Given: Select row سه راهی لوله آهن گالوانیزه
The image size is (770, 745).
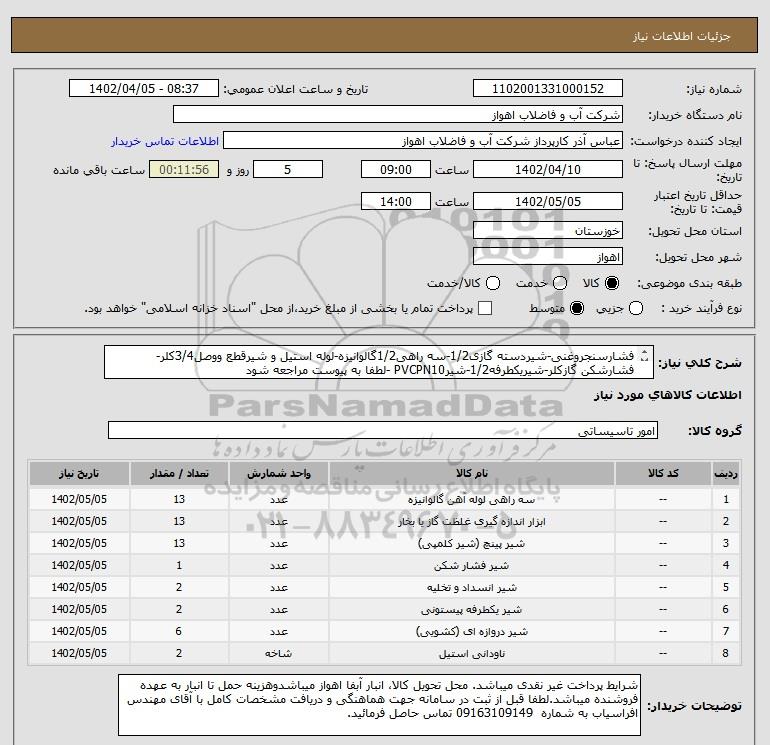Looking at the screenshot, I should [384, 499].
